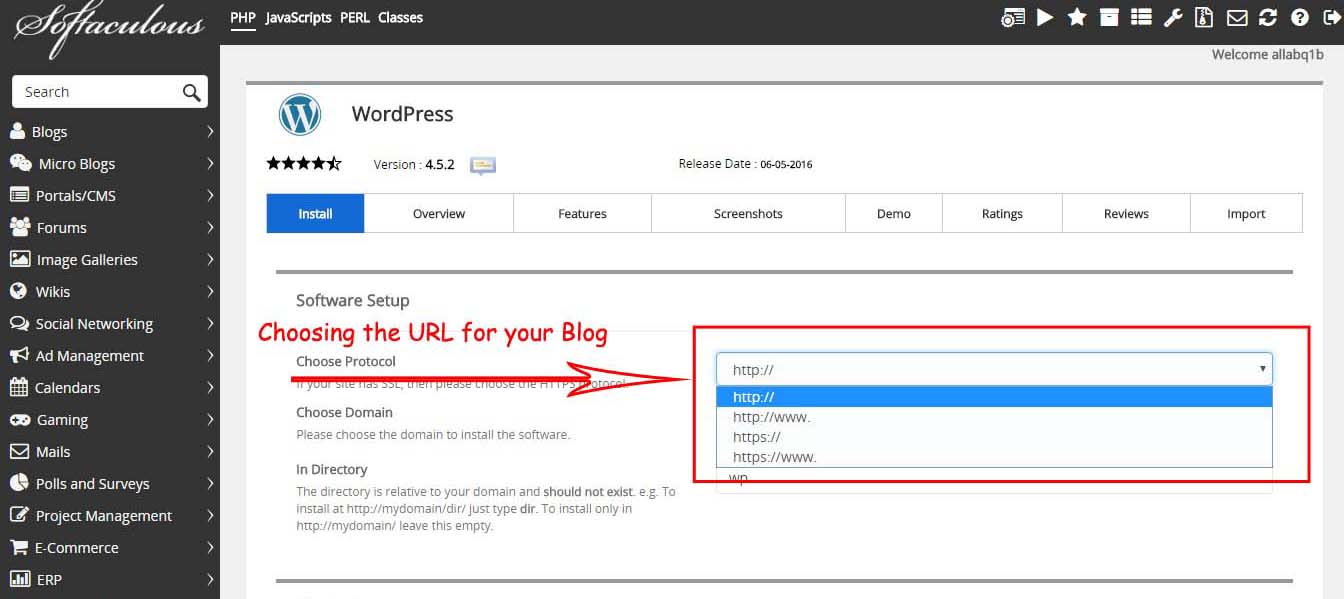Click the Image Galleries picture icon
The height and width of the screenshot is (599, 1344).
19,259
